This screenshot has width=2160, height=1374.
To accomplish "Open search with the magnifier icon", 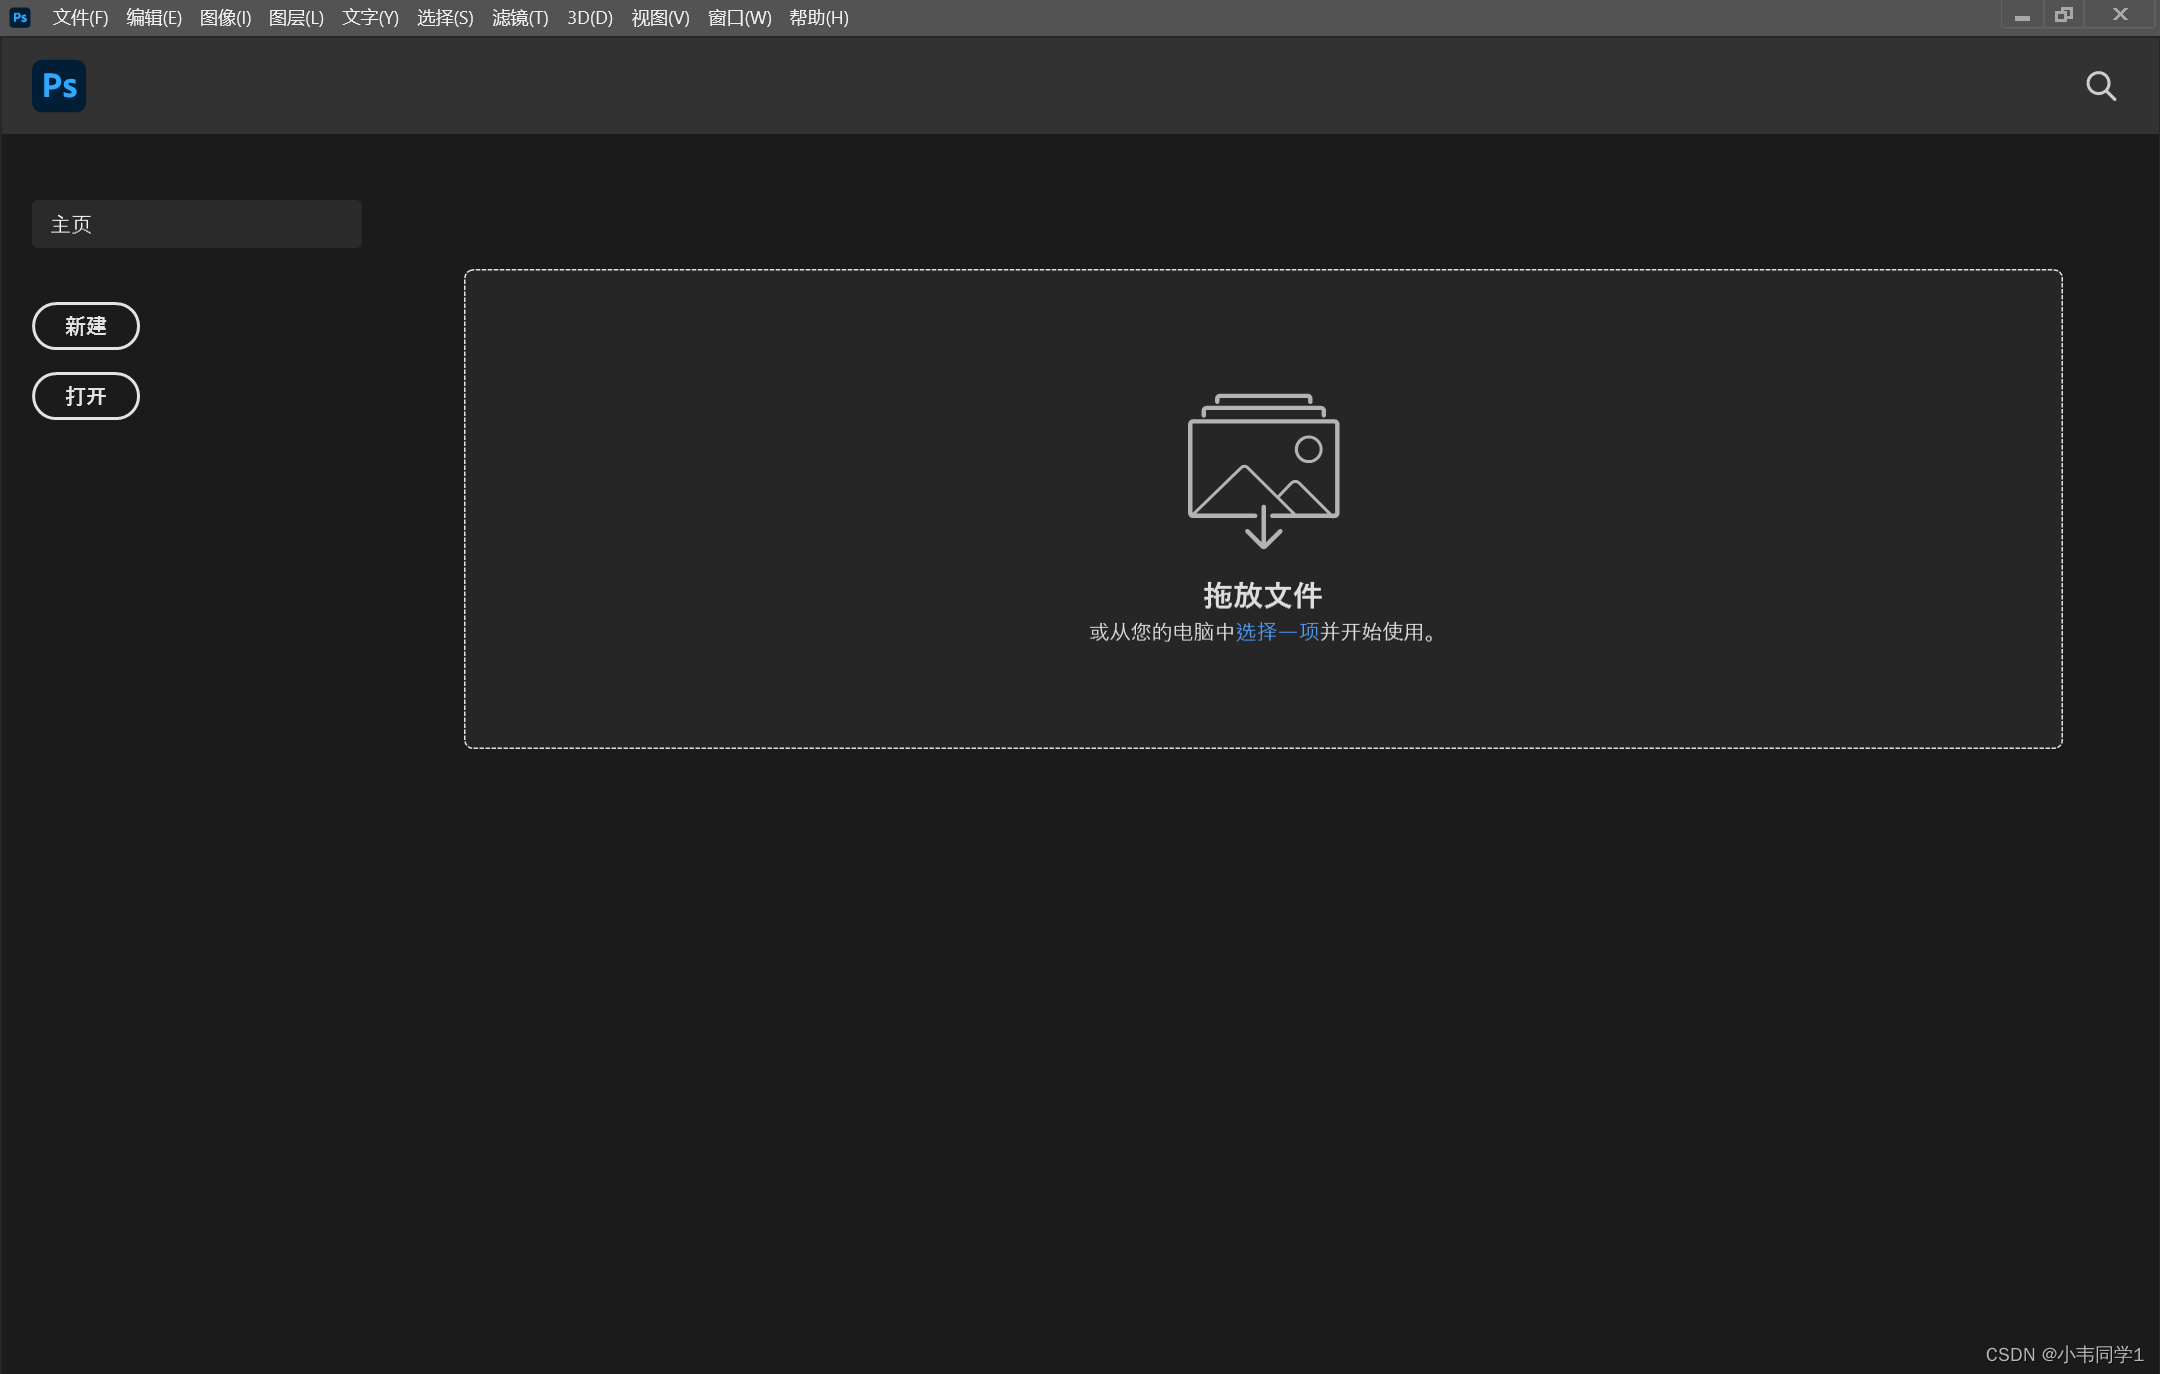I will [x=2100, y=86].
